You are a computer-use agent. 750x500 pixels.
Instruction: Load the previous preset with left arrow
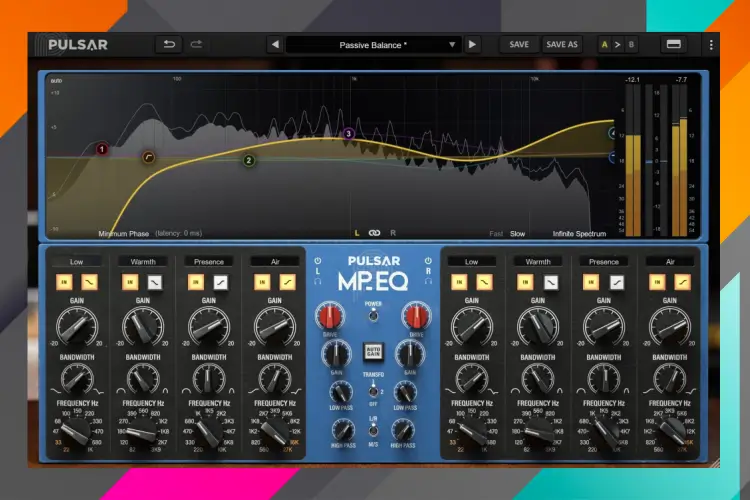pos(274,44)
